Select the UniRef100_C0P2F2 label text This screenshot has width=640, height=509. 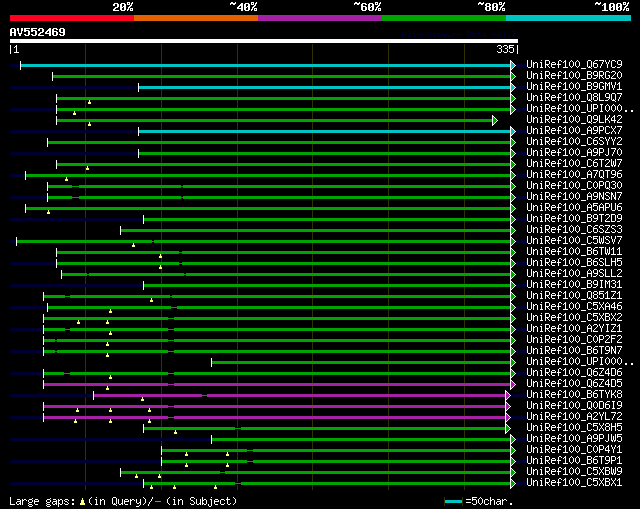(574, 340)
